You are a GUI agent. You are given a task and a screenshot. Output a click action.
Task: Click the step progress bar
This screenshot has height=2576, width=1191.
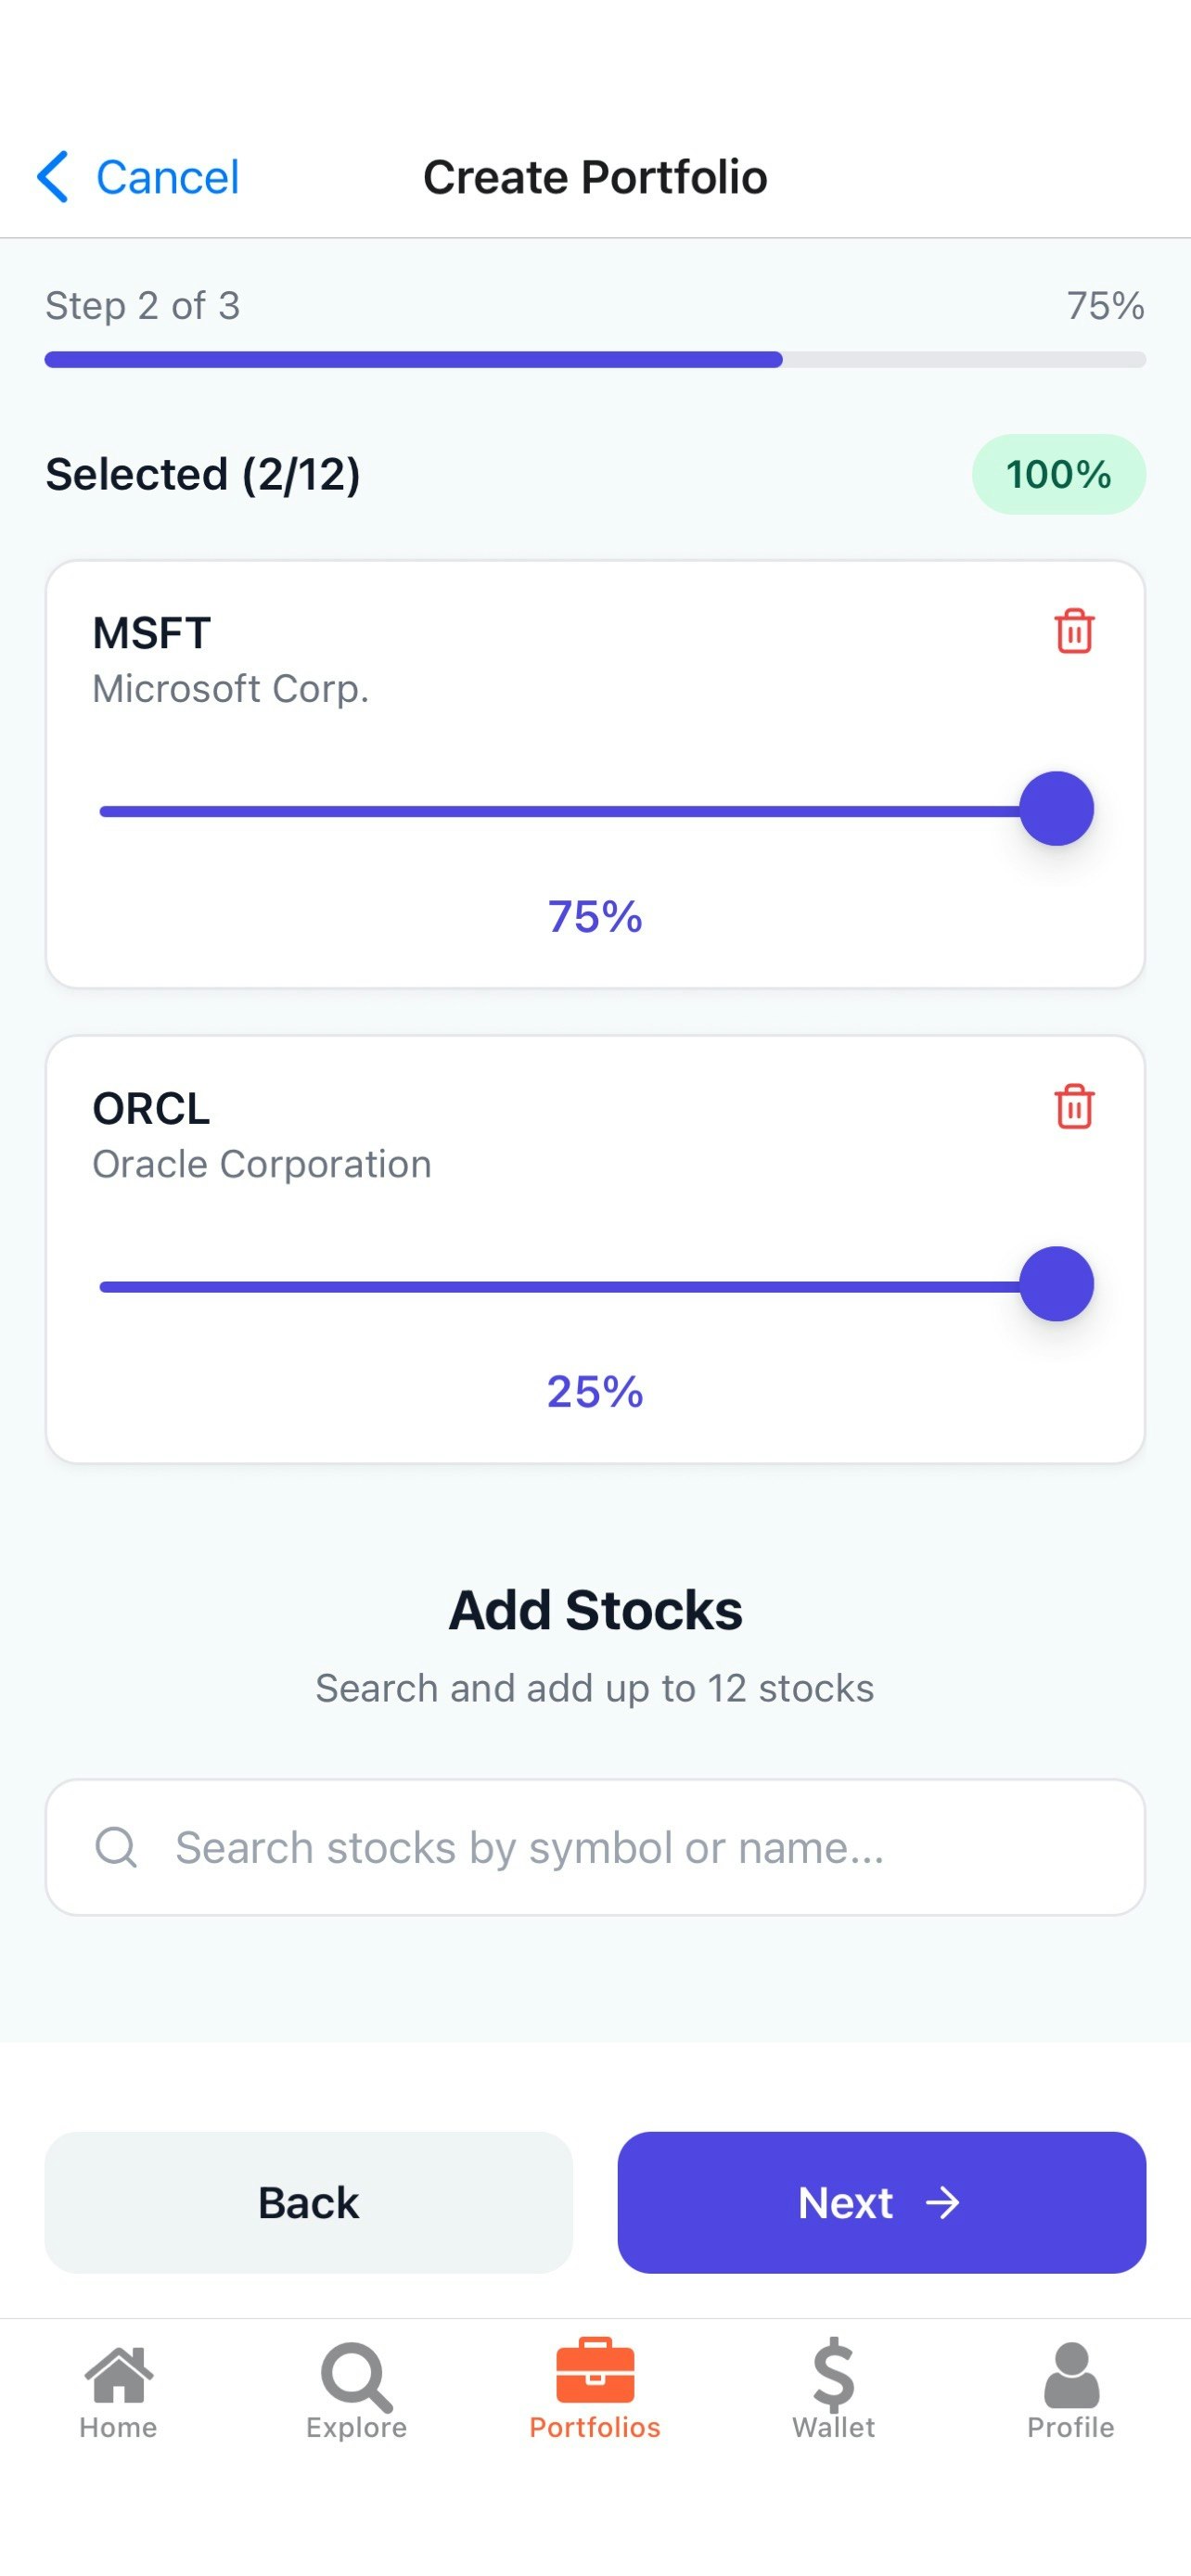595,360
